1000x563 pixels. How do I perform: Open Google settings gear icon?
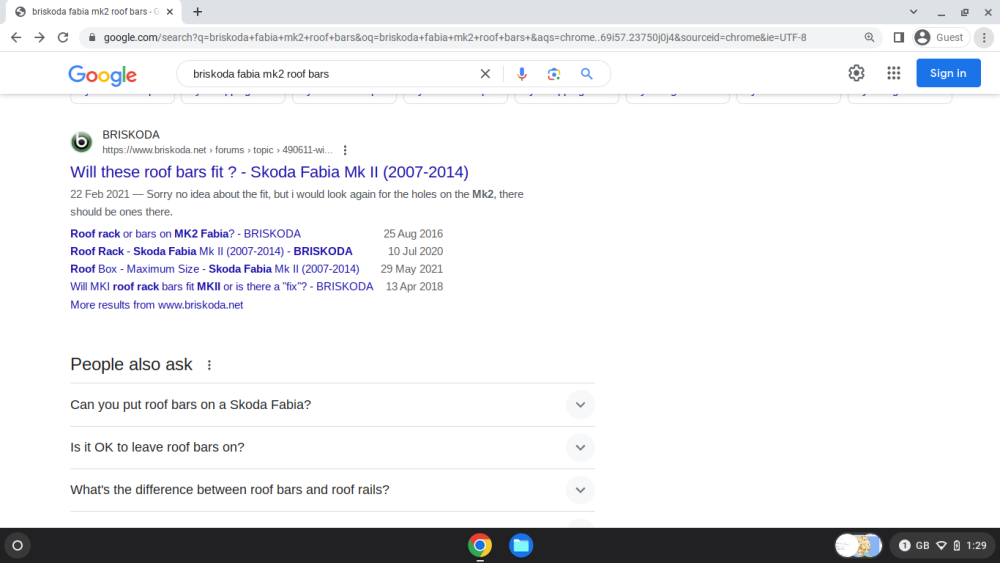click(857, 73)
